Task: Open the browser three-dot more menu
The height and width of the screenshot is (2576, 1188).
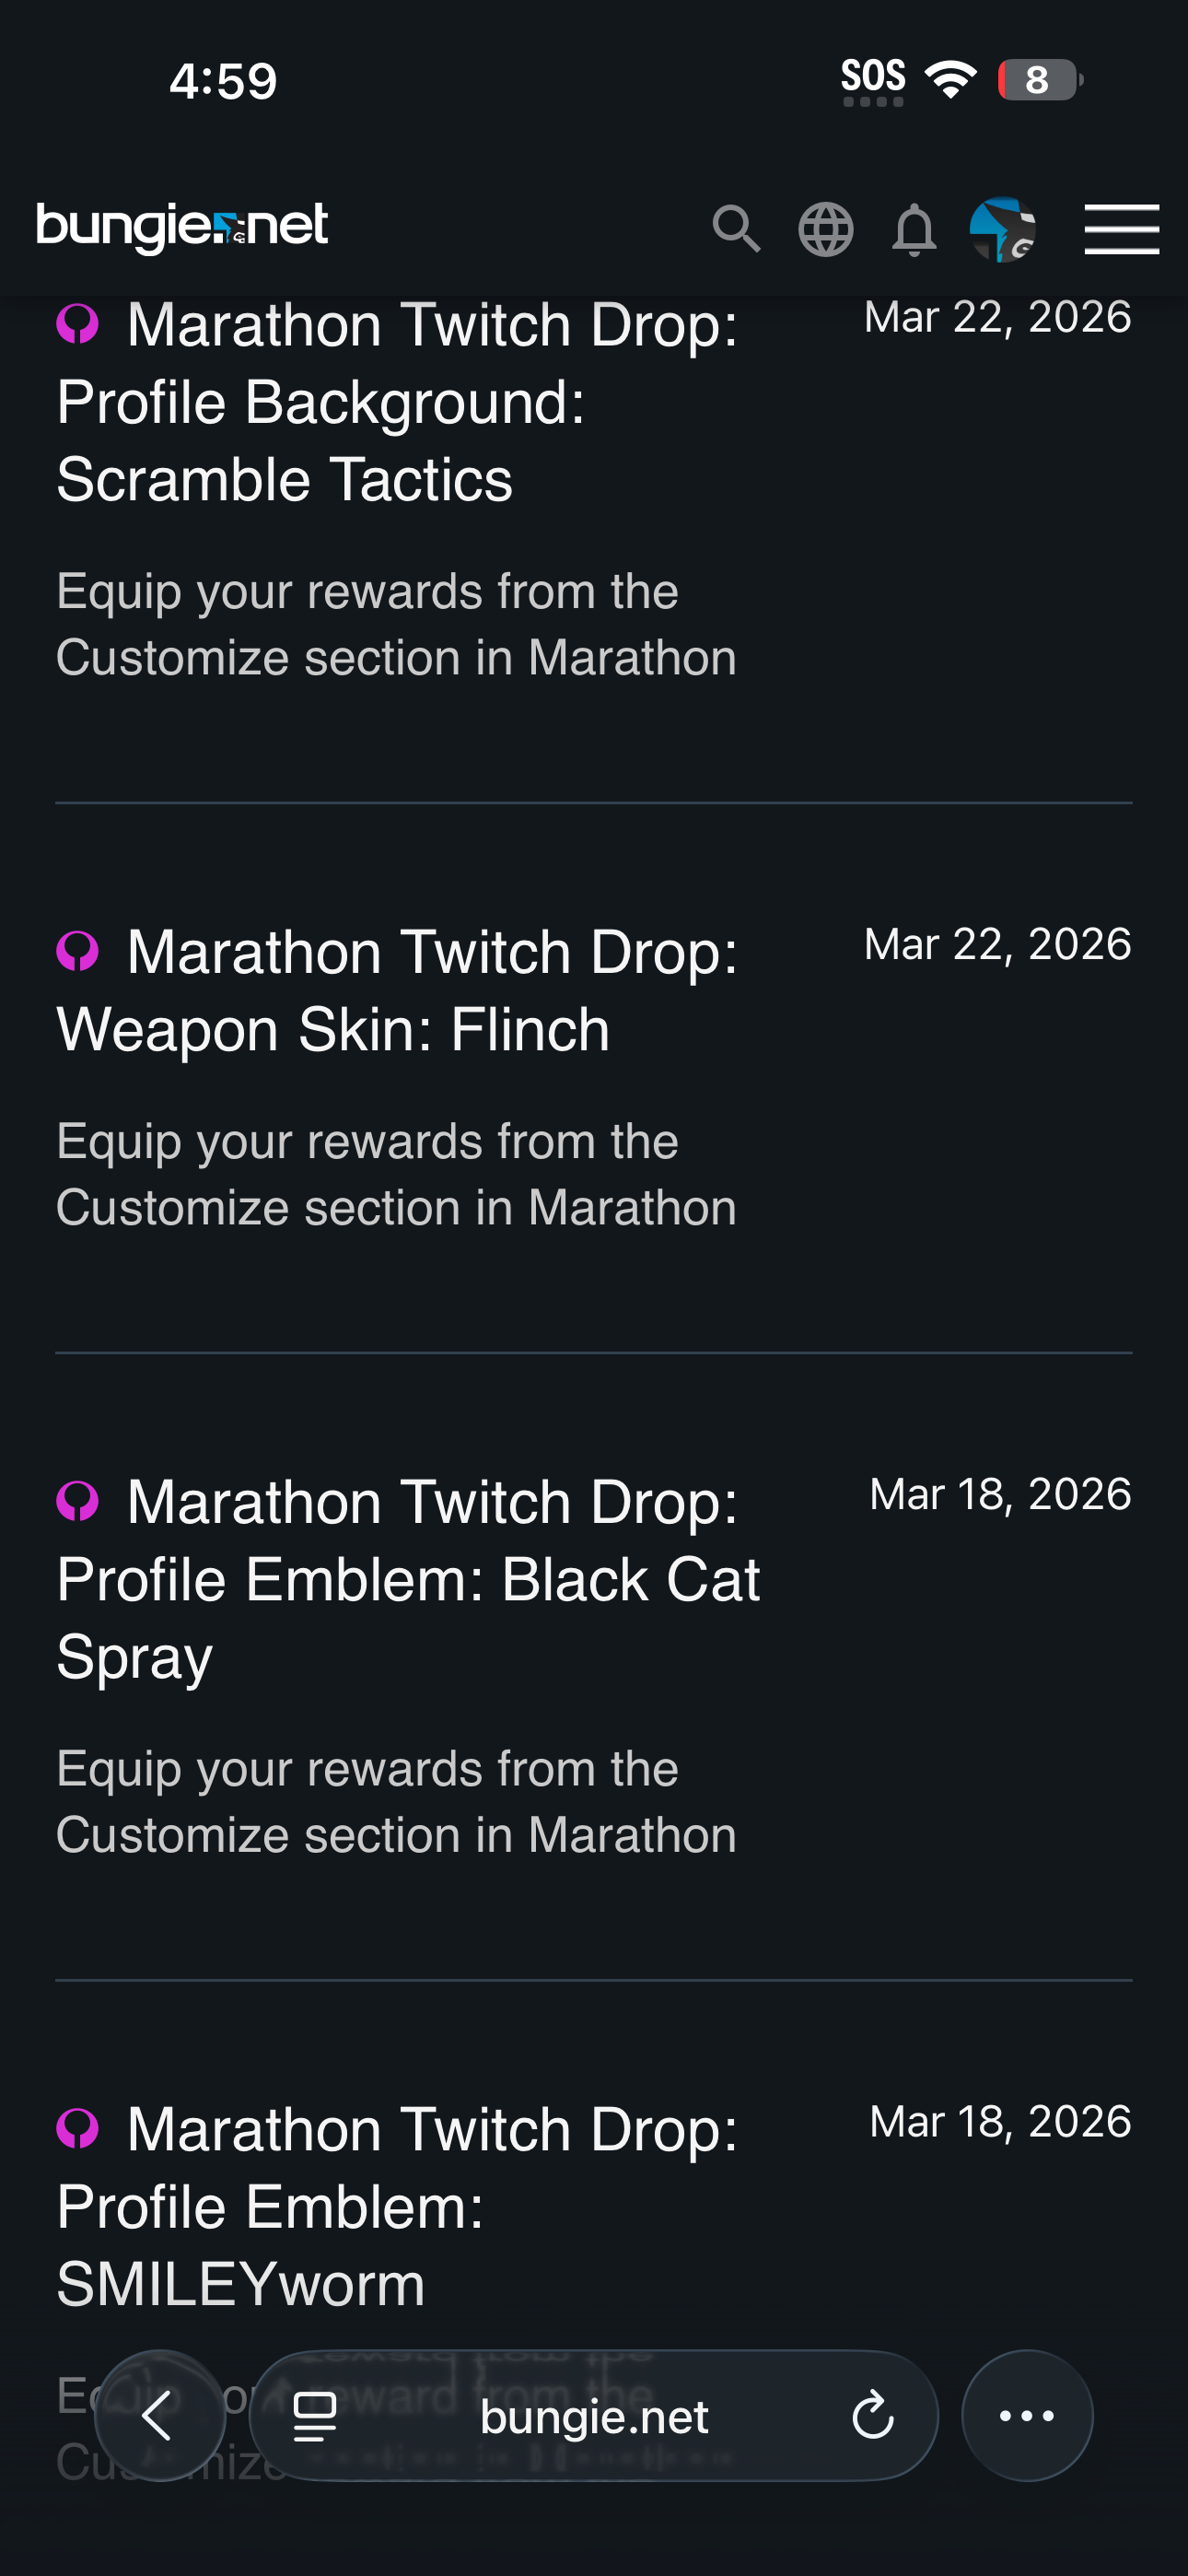Action: tap(1027, 2415)
